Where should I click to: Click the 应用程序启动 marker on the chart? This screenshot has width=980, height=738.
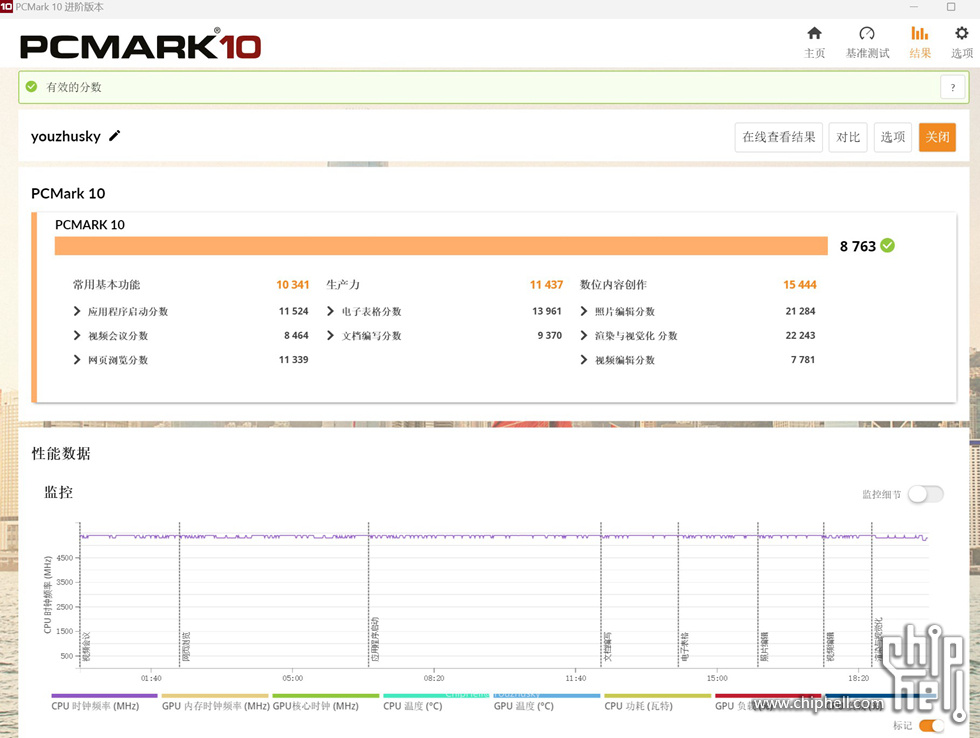375,639
